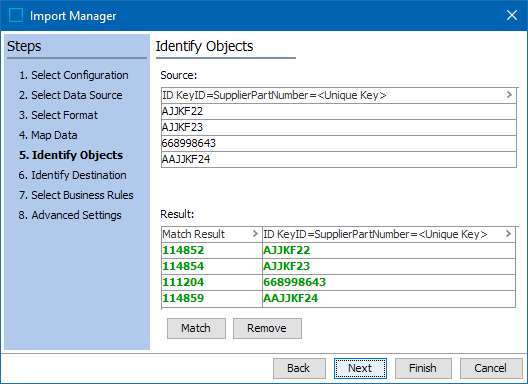Select result cell 668998643

pyautogui.click(x=389, y=282)
